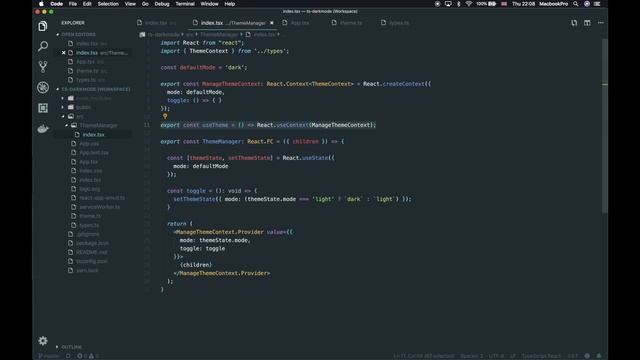Open the Source Control view
This screenshot has height=360, width=640.
coord(42,67)
